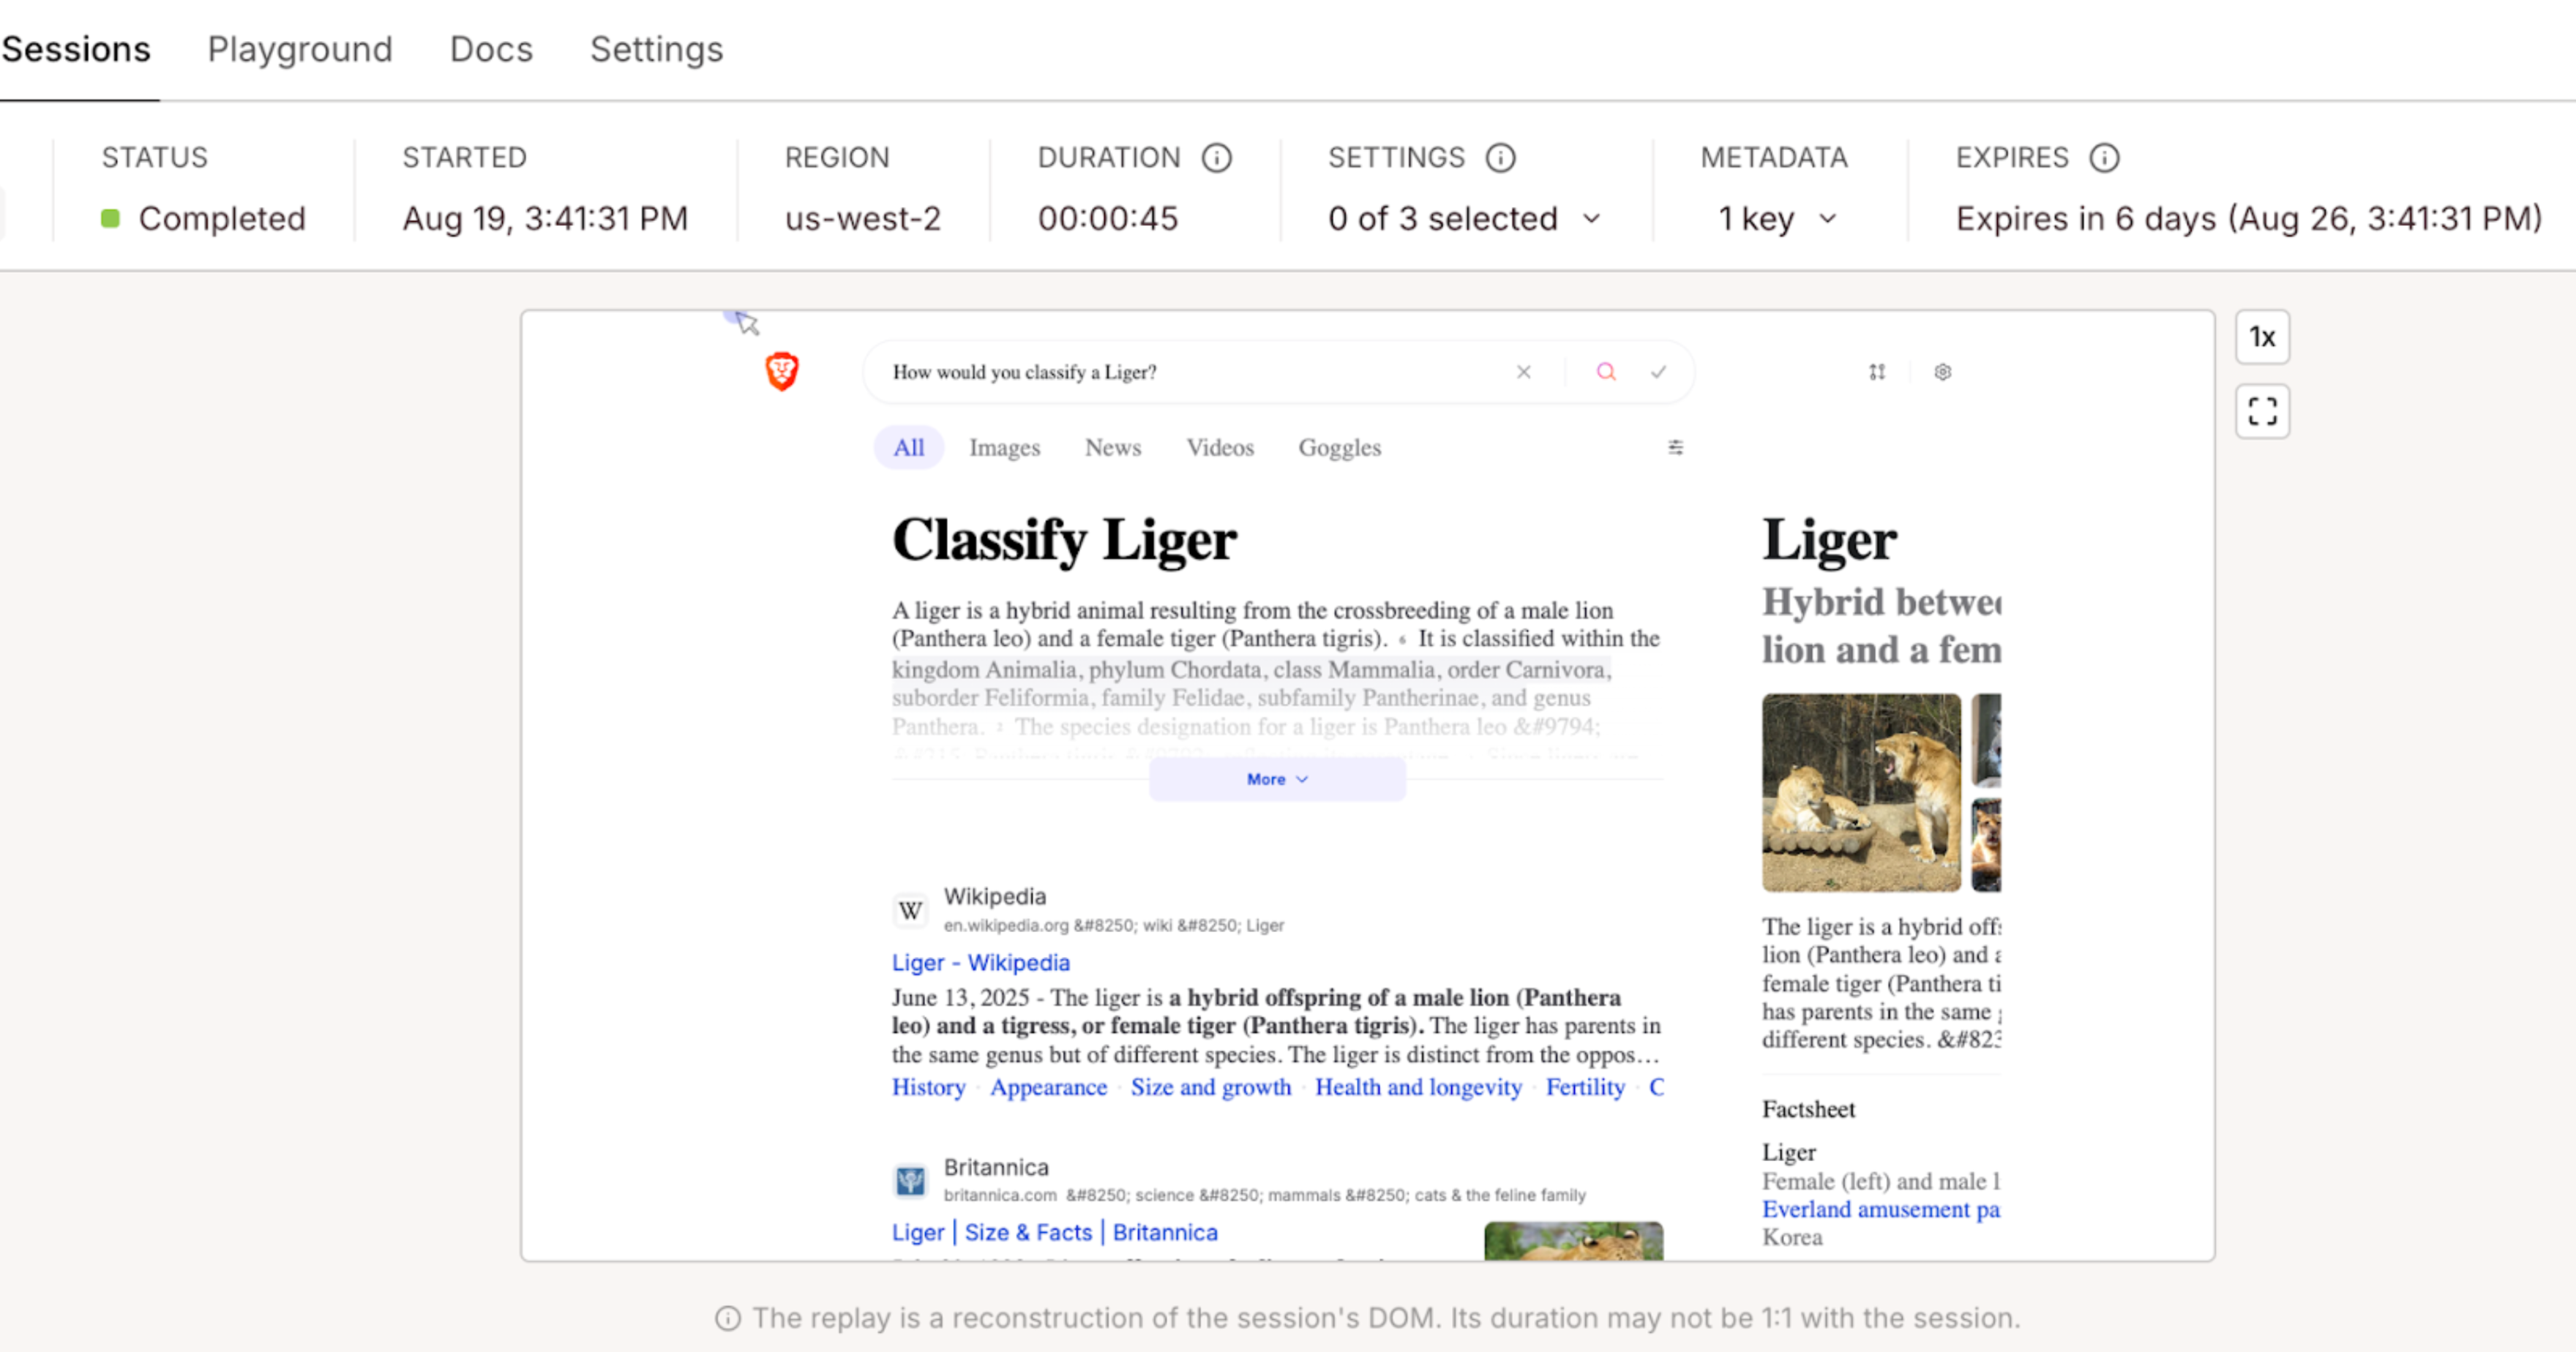
Task: Click the large liger photo in infobox
Action: click(1861, 792)
